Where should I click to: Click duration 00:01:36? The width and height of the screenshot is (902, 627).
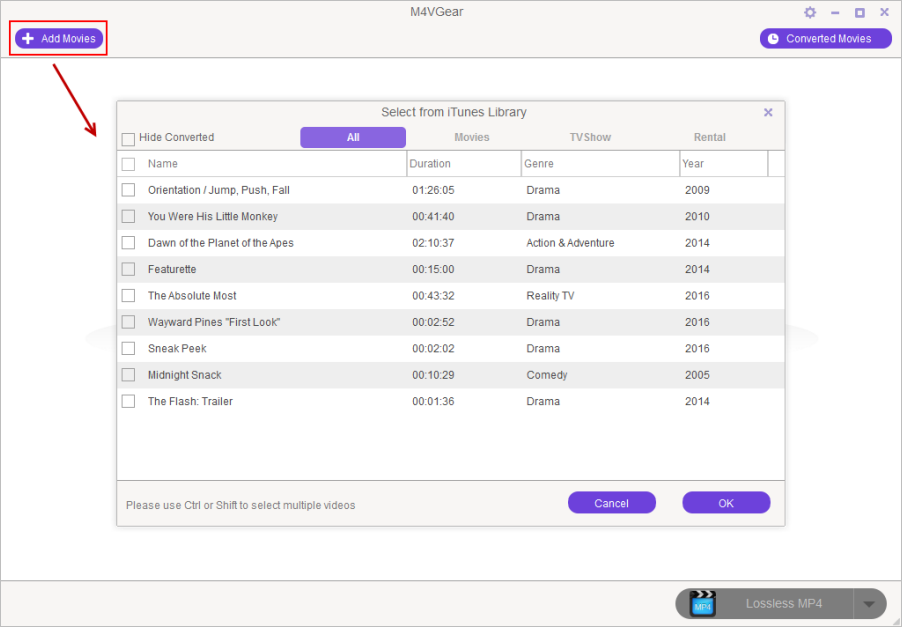[x=433, y=402]
